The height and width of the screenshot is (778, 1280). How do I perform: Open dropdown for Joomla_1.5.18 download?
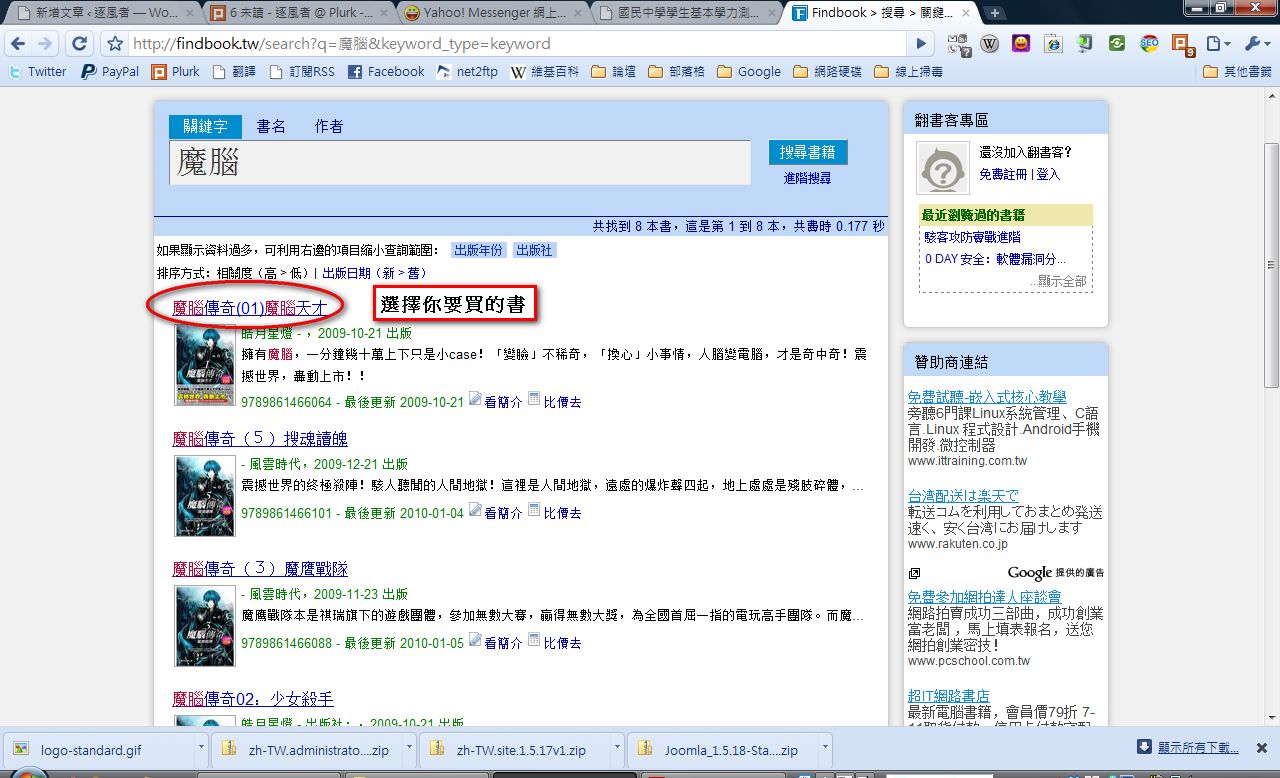coord(825,748)
